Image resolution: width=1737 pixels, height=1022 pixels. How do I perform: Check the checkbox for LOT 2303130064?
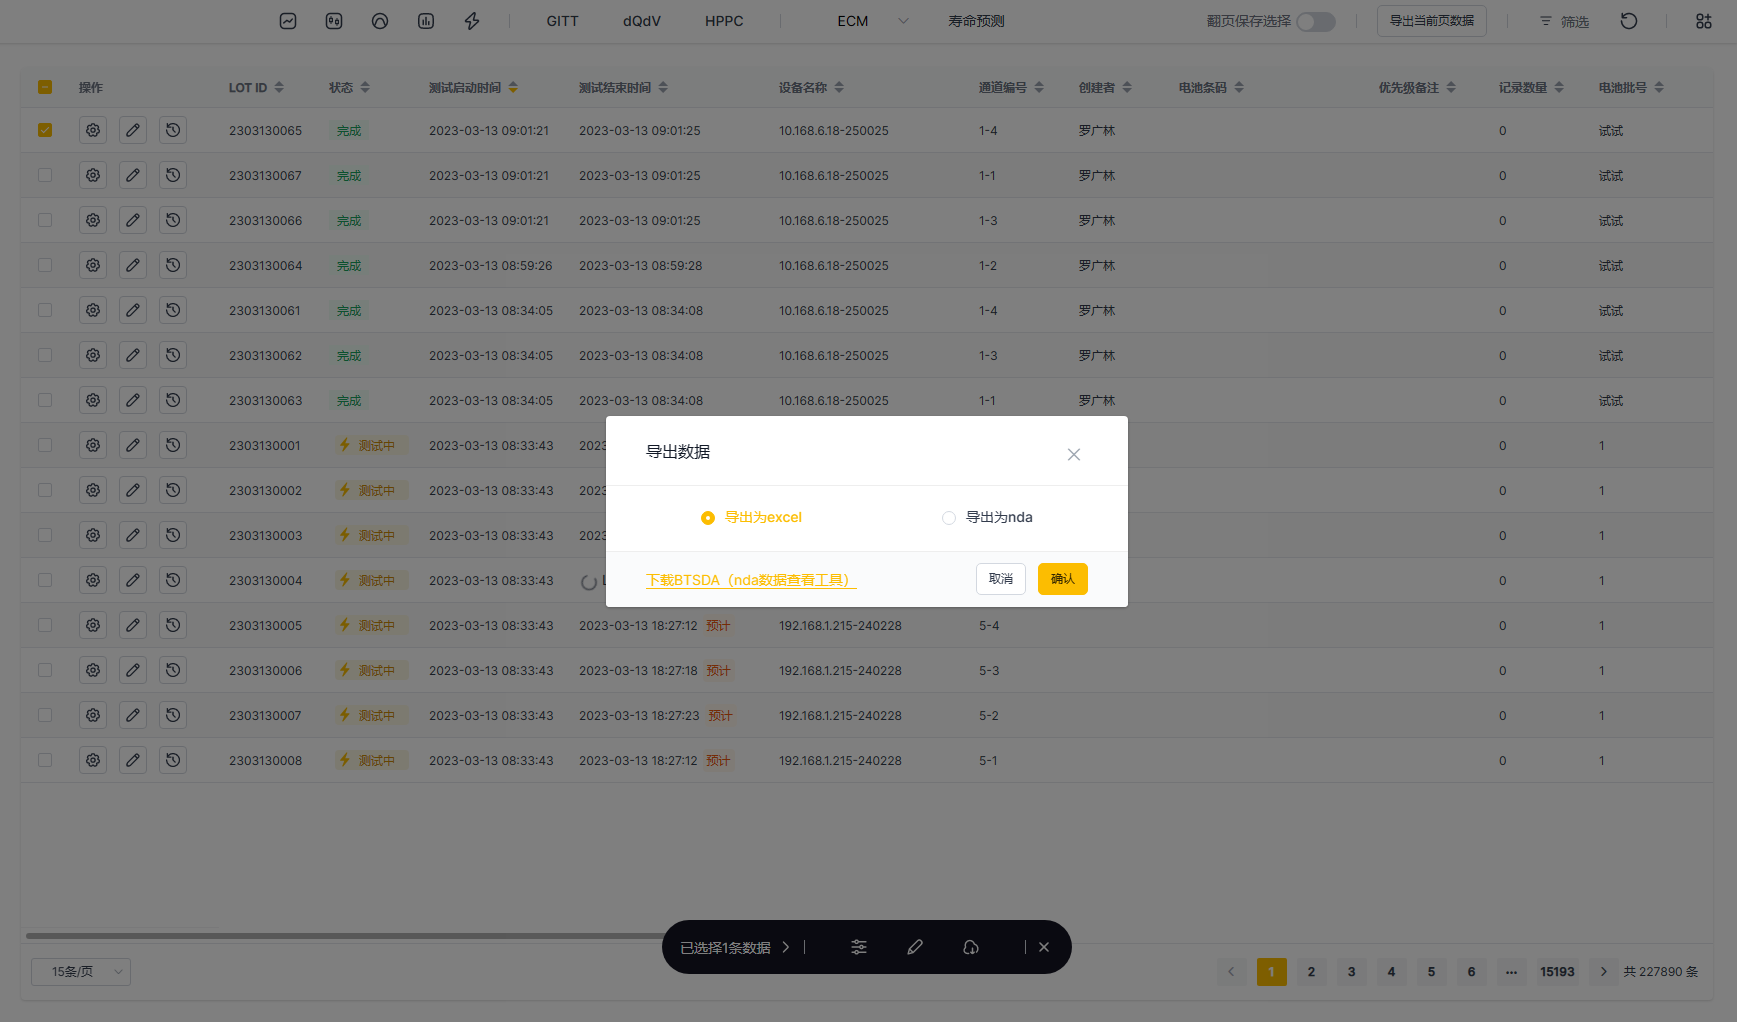click(x=45, y=265)
